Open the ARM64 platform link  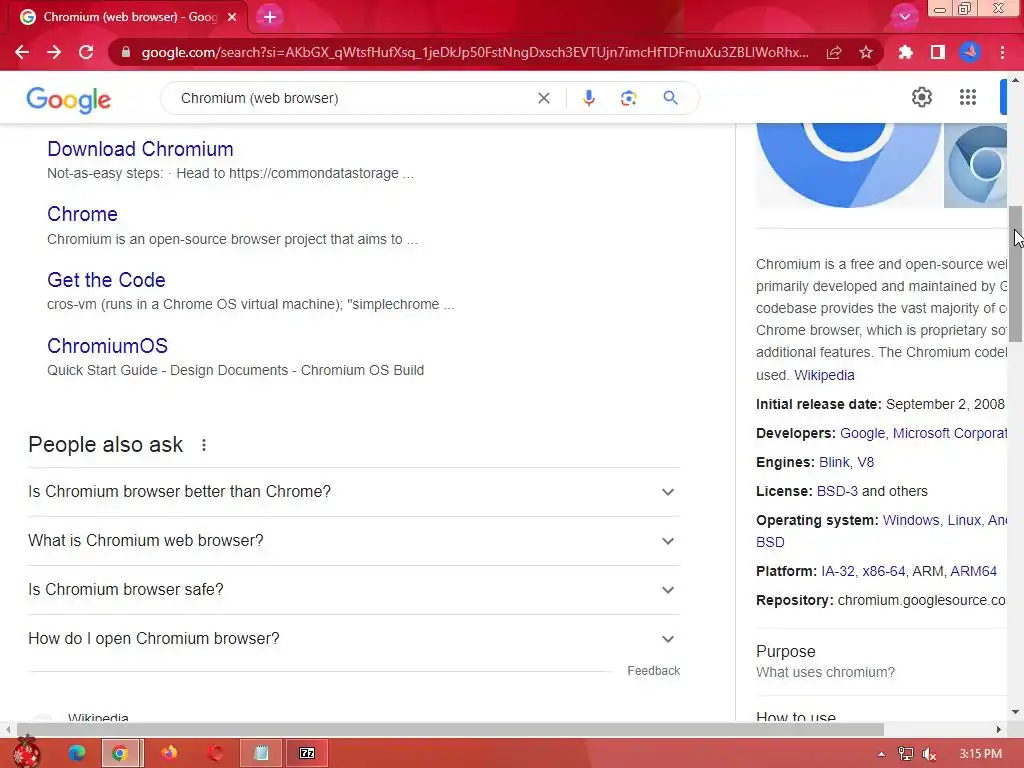tap(973, 571)
